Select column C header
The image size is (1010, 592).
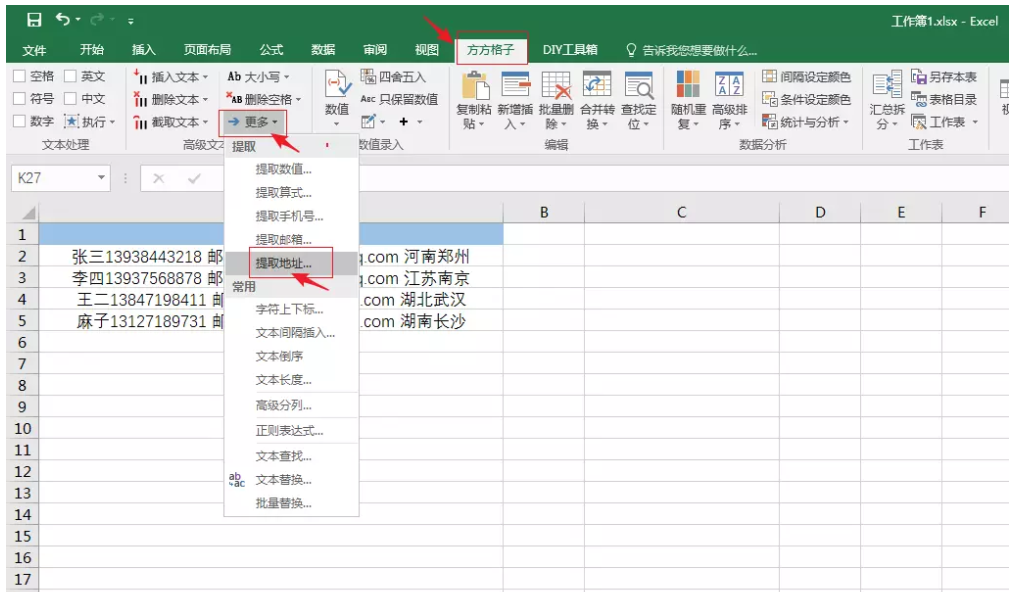(681, 212)
